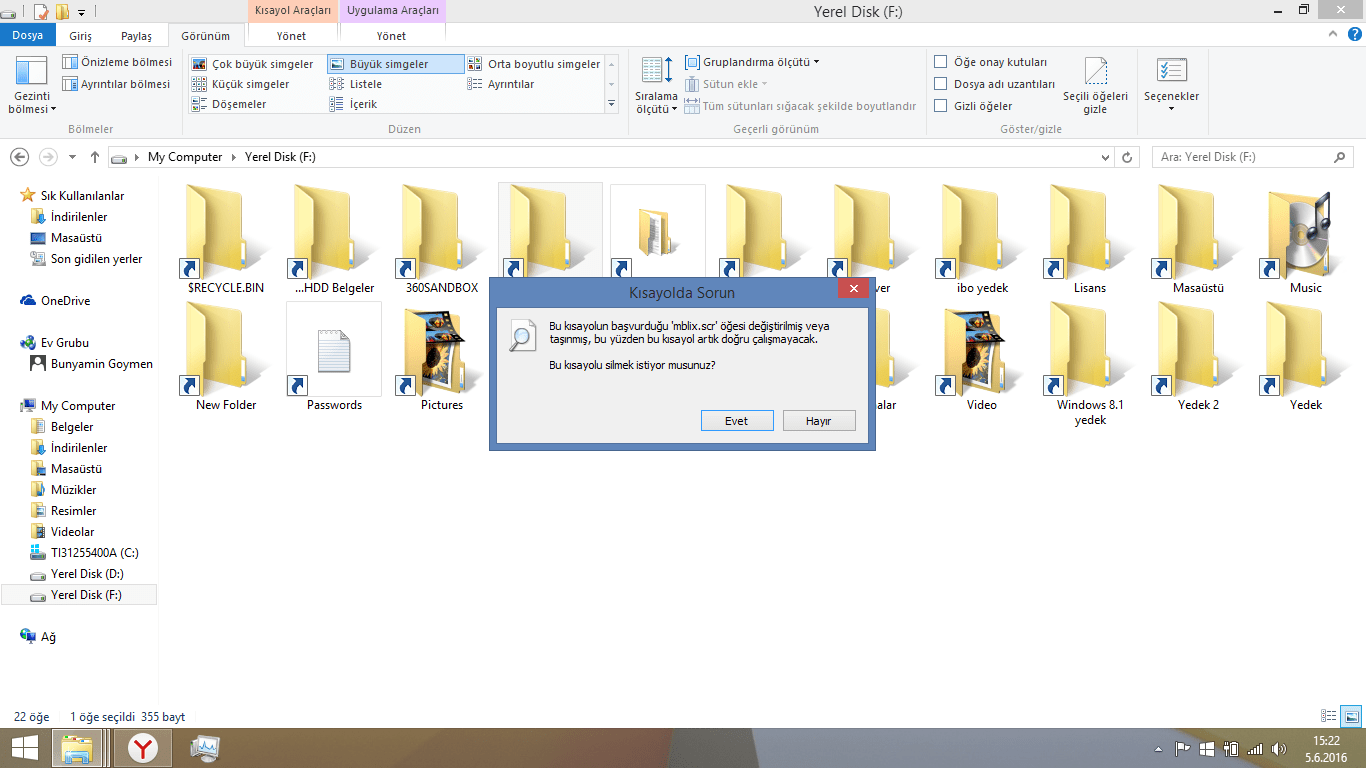The height and width of the screenshot is (768, 1366).
Task: Click Evet to delete the shortcut
Action: pos(737,421)
